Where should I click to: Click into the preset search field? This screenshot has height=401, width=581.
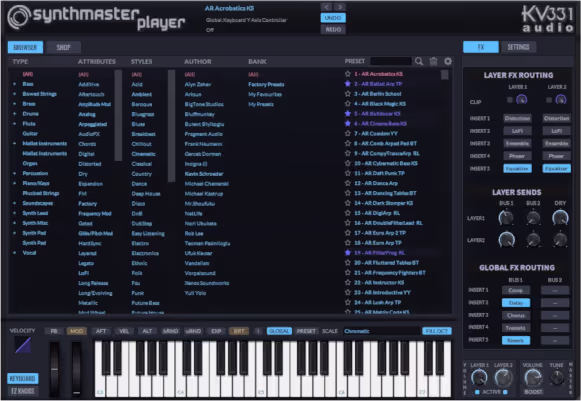tap(391, 61)
